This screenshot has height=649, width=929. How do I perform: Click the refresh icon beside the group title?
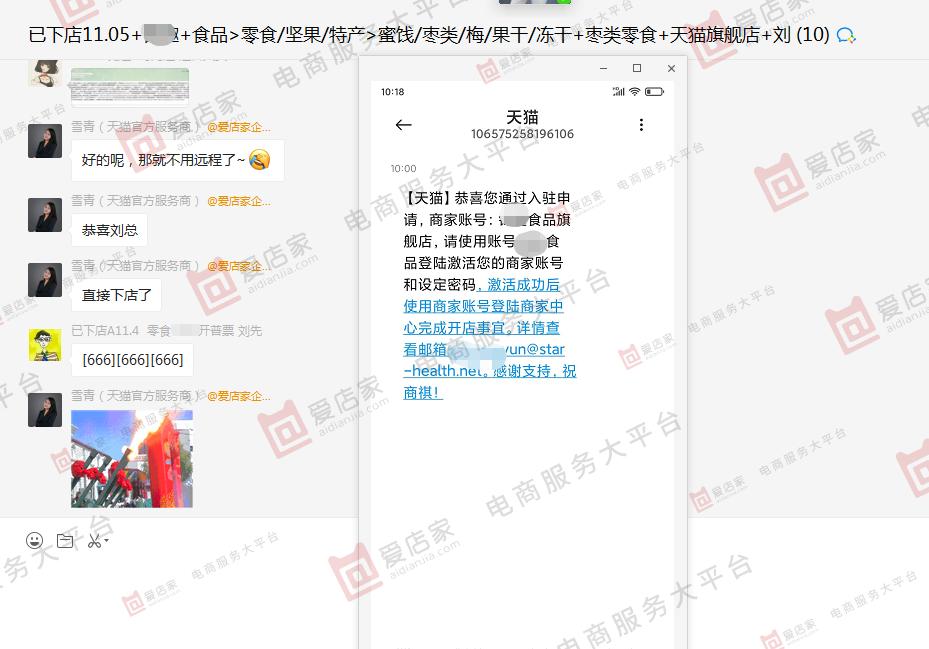(x=846, y=33)
